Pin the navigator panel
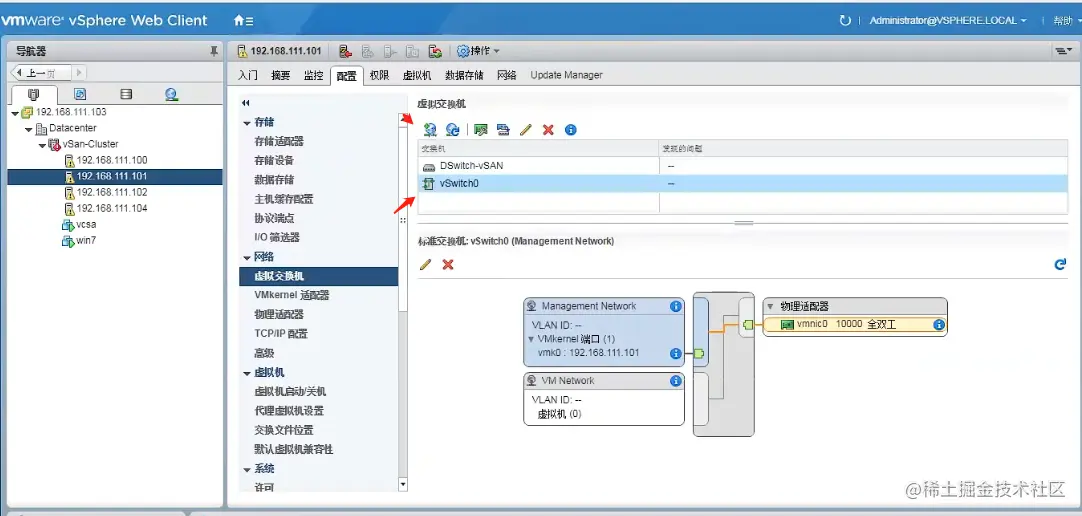Viewport: 1082px width, 516px height. 213,51
